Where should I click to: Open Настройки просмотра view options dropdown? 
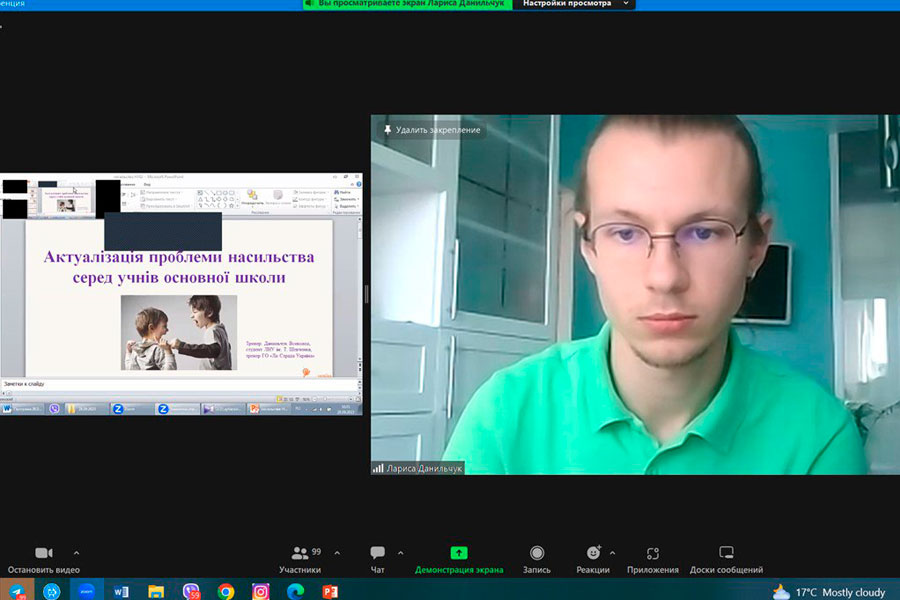[x=574, y=4]
